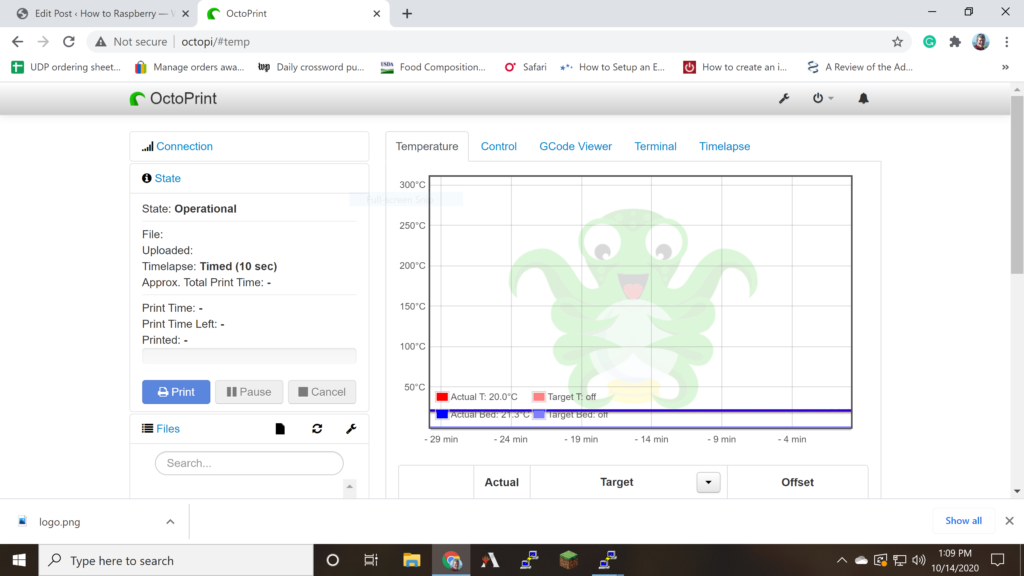The height and width of the screenshot is (576, 1024).
Task: Click the Windows taskbar search box
Action: coord(176,560)
